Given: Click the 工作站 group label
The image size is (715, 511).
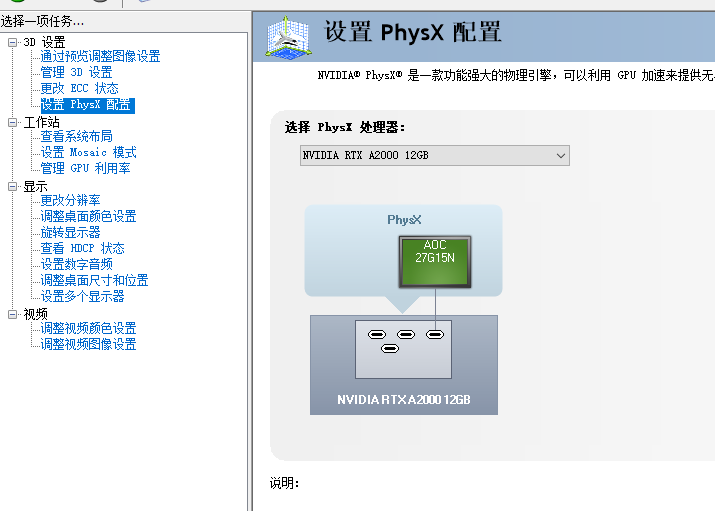Looking at the screenshot, I should (x=41, y=122).
